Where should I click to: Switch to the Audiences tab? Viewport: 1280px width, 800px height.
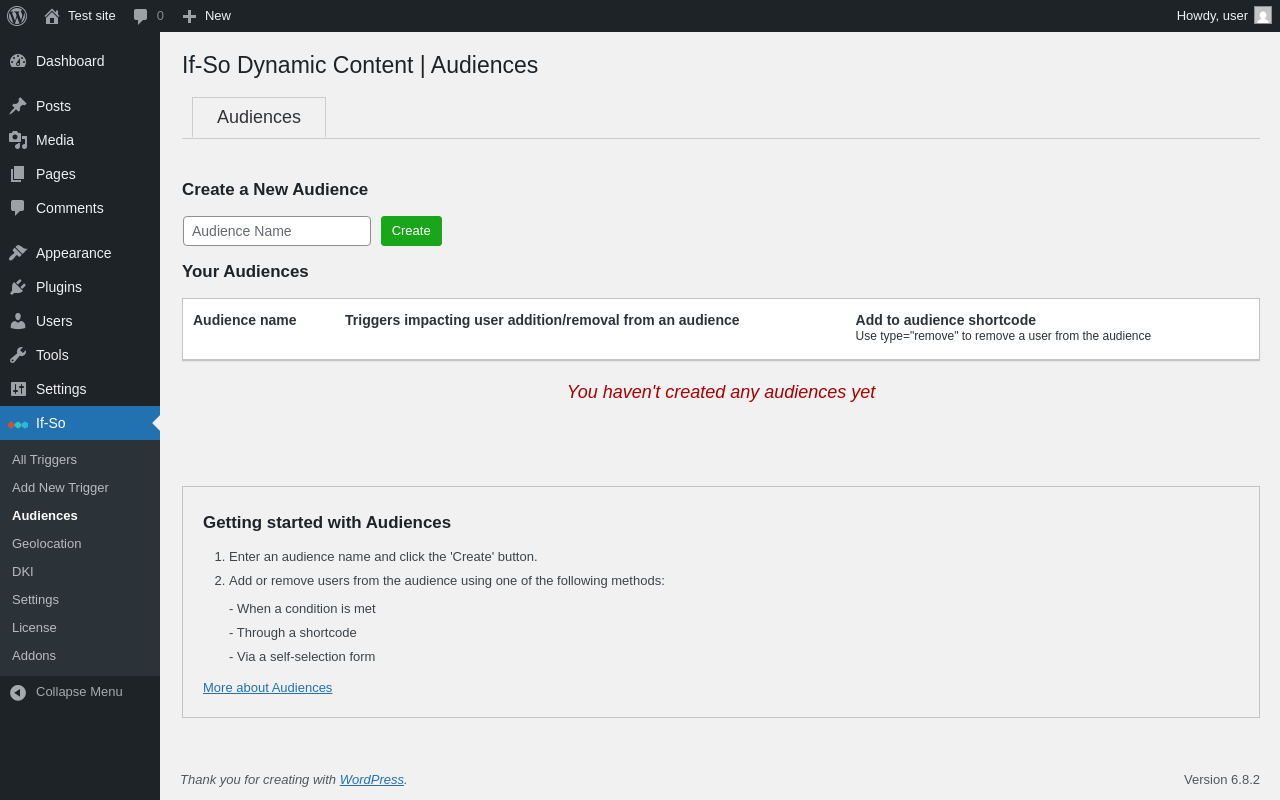259,118
